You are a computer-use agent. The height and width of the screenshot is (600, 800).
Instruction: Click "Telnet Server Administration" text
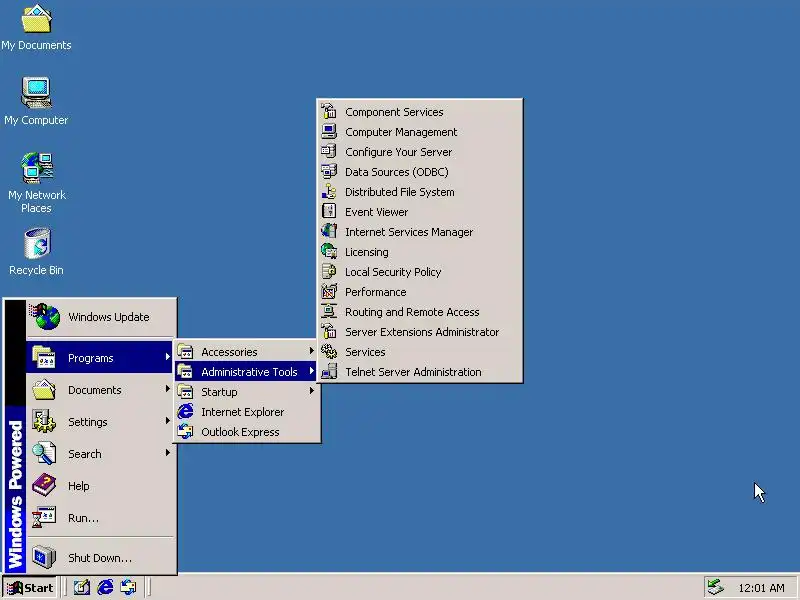pos(413,372)
